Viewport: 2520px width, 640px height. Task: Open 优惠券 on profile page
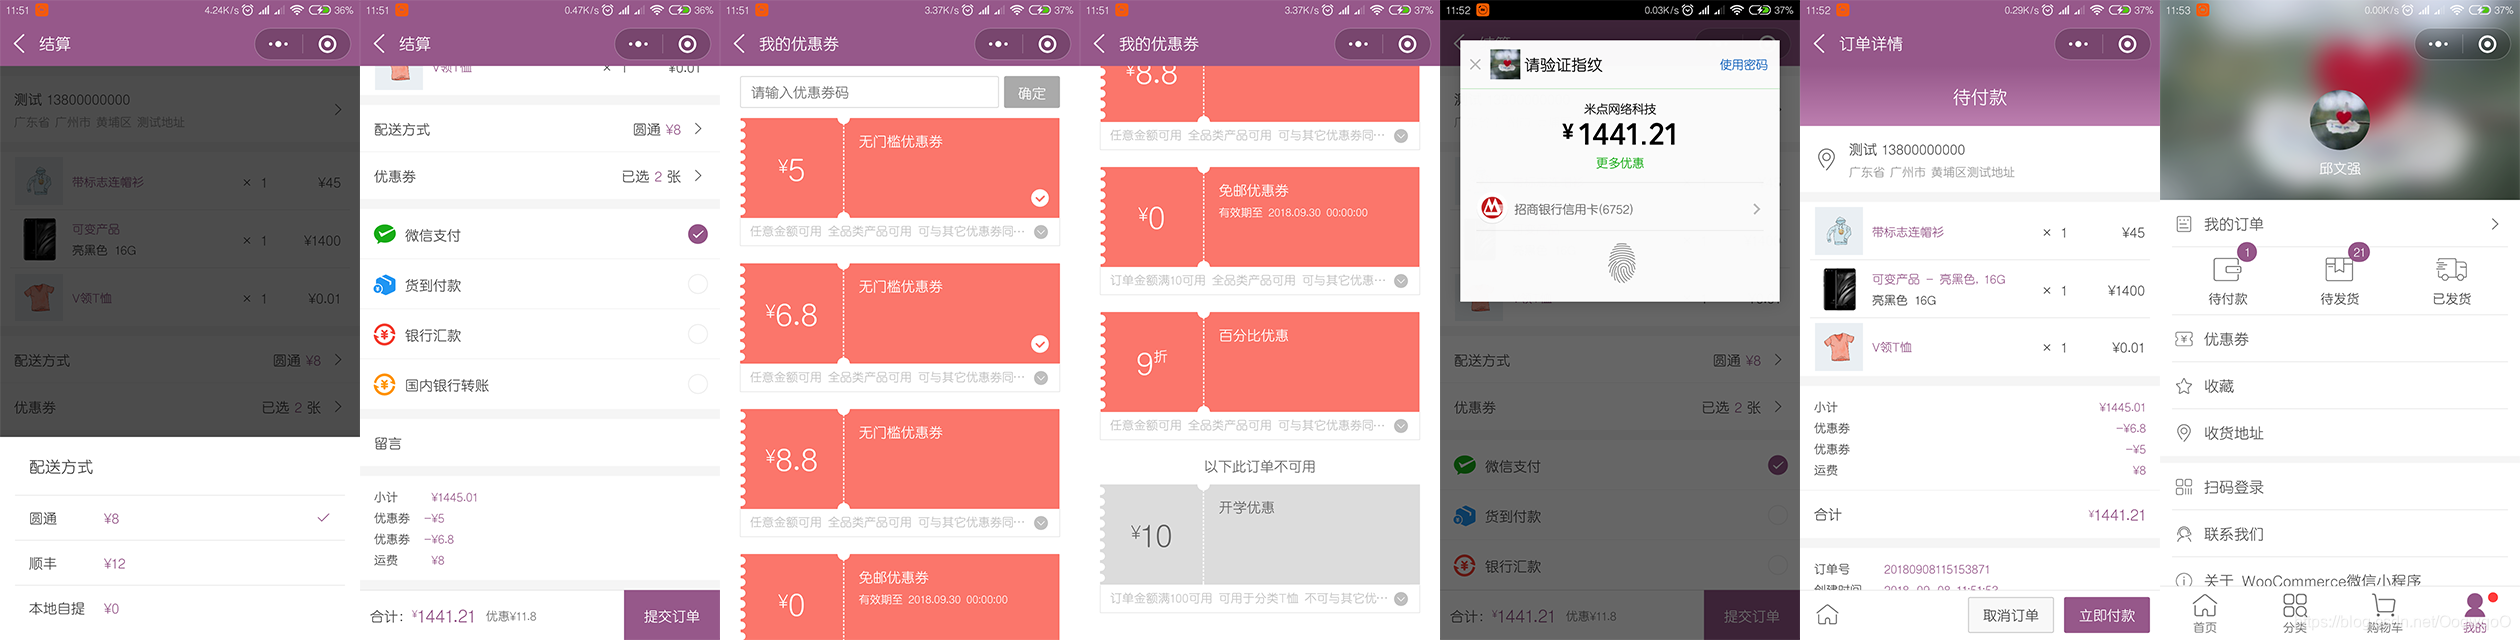[2340, 339]
